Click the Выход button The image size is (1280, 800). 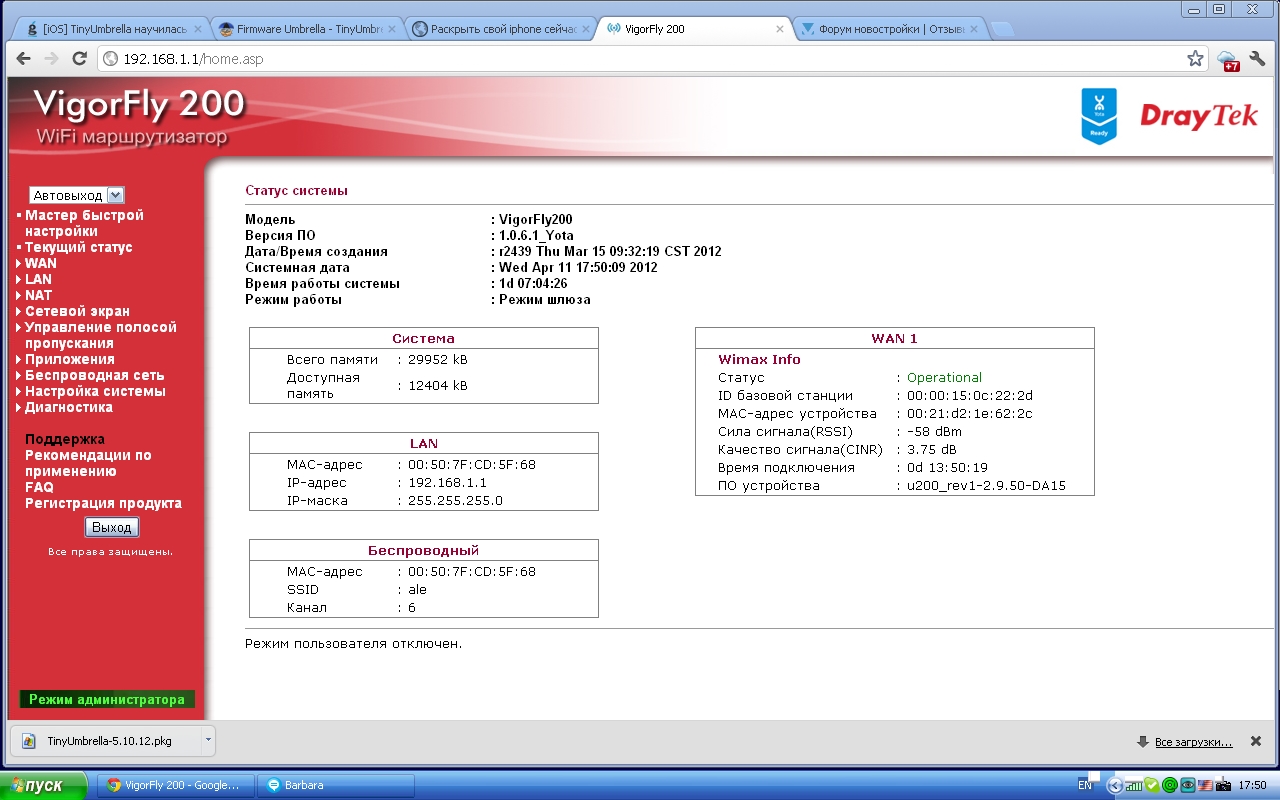pyautogui.click(x=111, y=527)
